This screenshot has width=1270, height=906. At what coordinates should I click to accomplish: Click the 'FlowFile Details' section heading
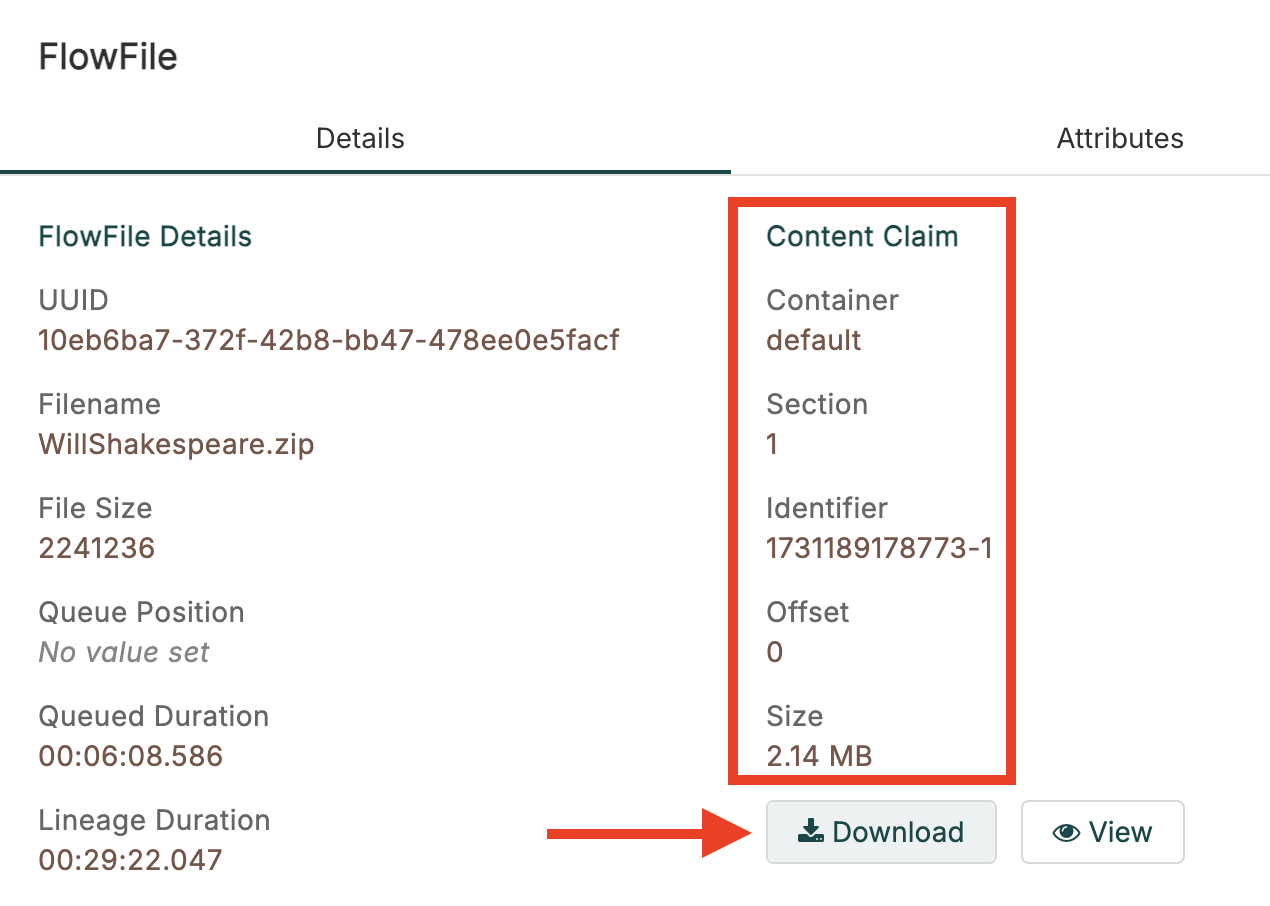pyautogui.click(x=145, y=236)
